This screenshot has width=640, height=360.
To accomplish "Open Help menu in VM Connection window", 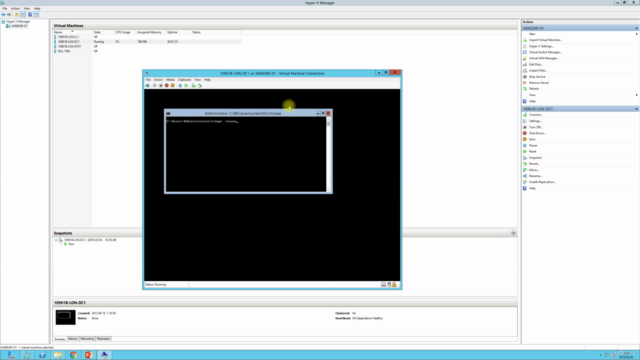I will tap(207, 80).
